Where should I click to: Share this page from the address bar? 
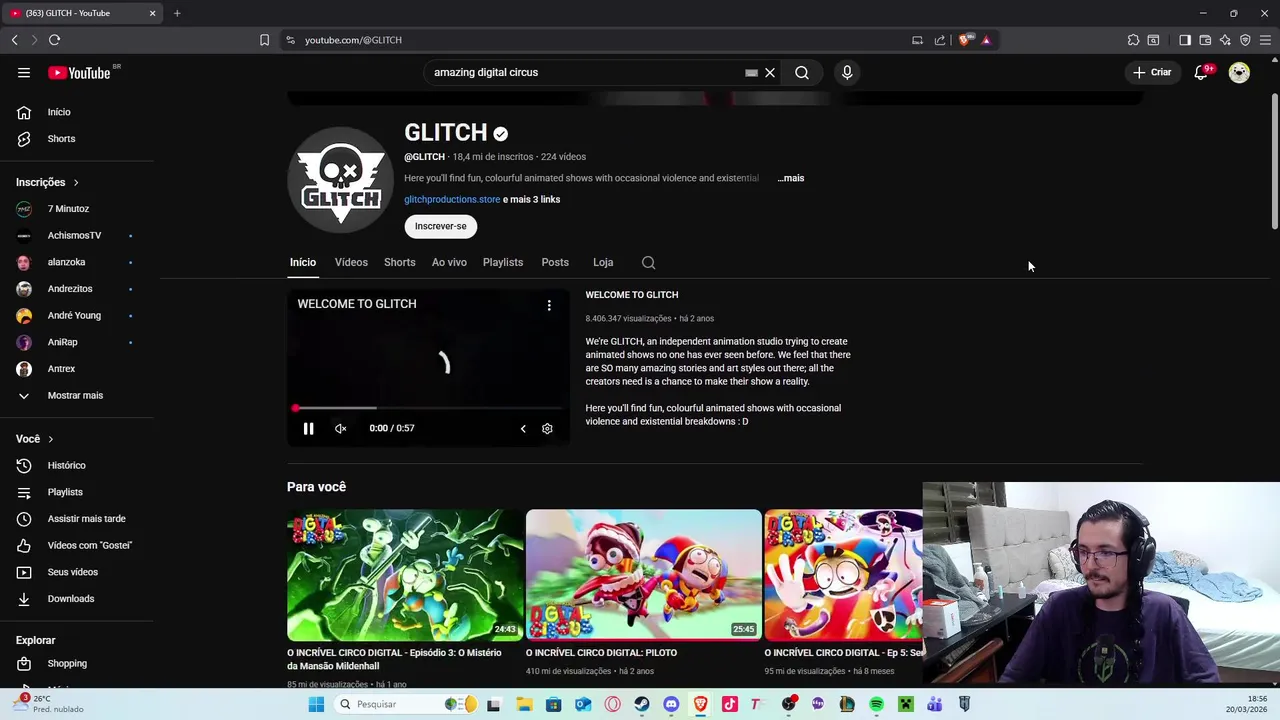point(940,40)
